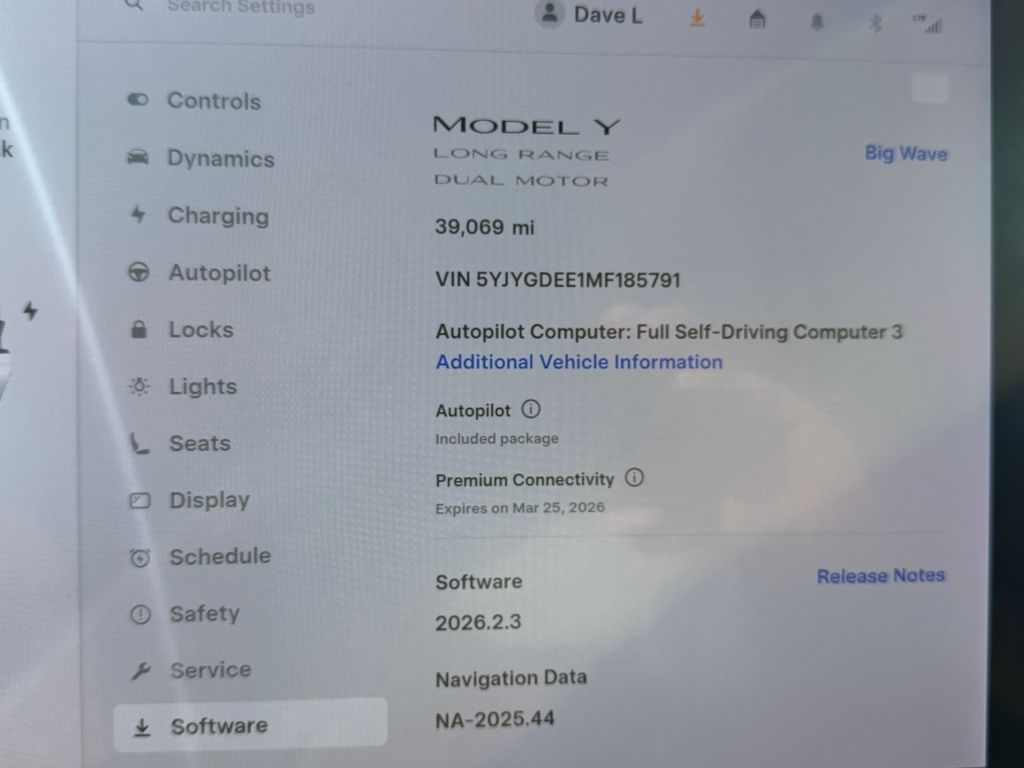Open the Display settings section
Screen dimensions: 1024x768
209,500
